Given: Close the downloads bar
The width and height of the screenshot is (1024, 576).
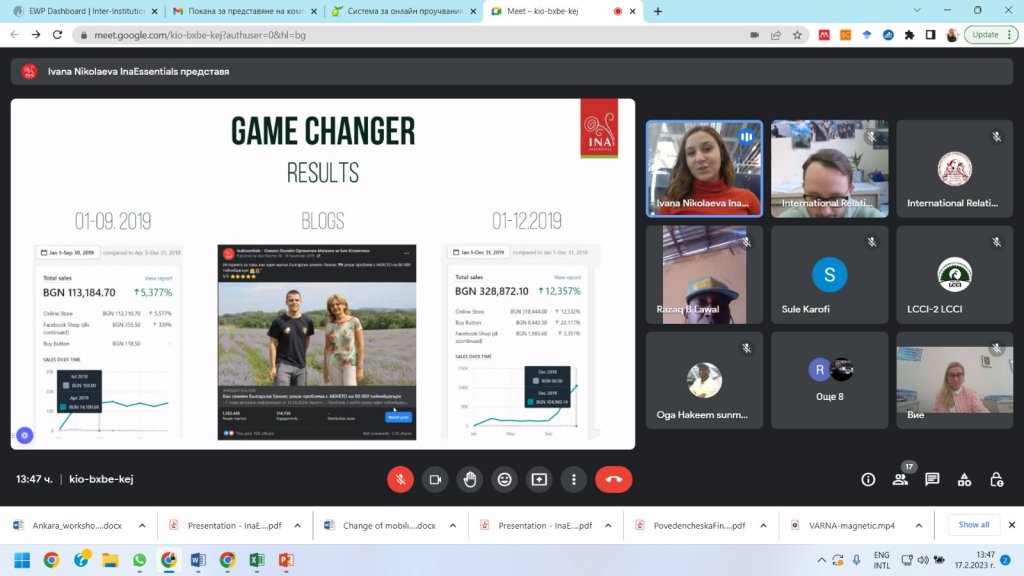Looking at the screenshot, I should pos(1012,524).
